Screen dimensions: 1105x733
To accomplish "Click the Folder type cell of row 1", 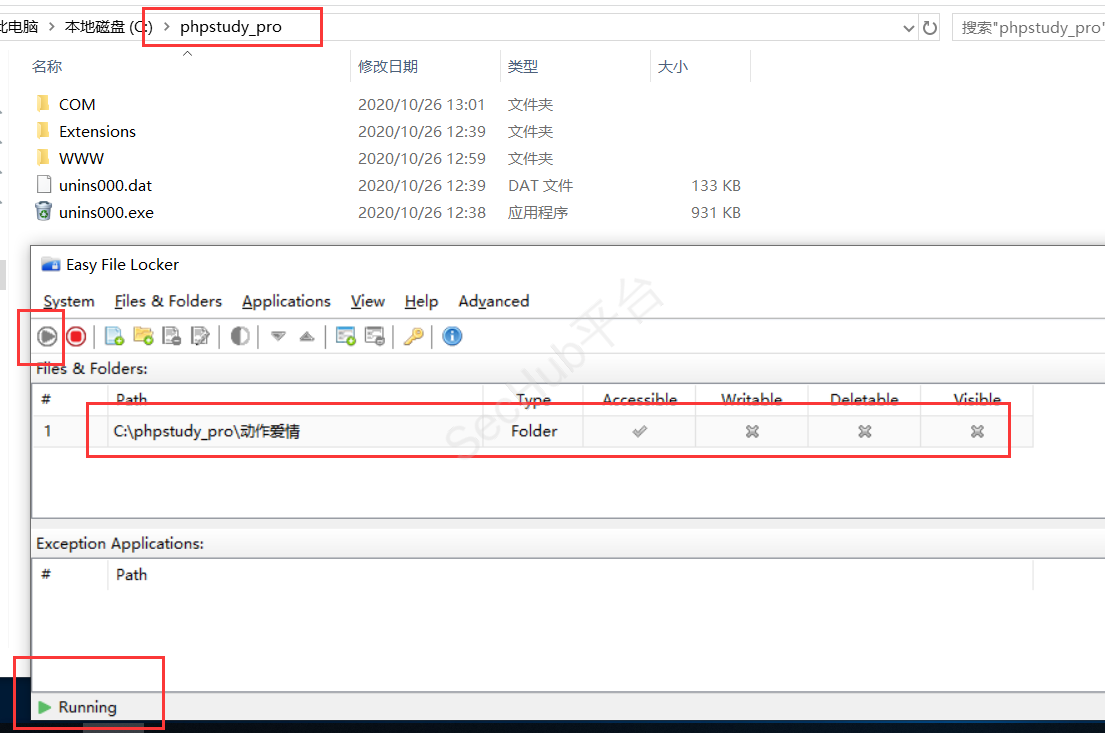I will point(534,431).
